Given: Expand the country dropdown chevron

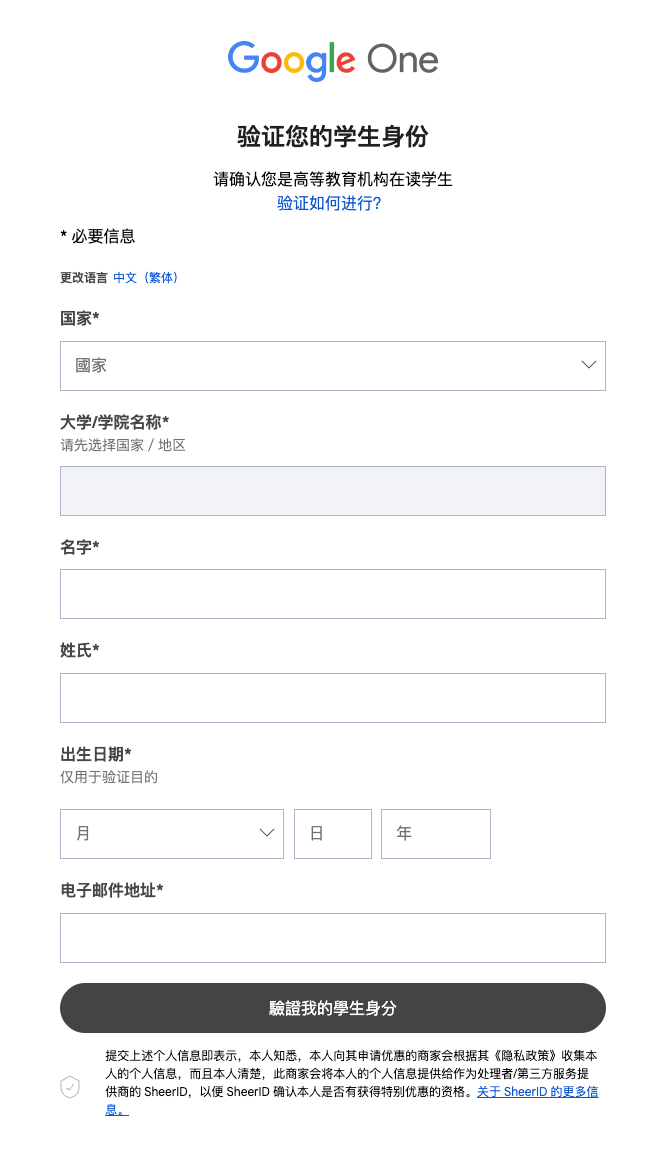Looking at the screenshot, I should pyautogui.click(x=588, y=365).
